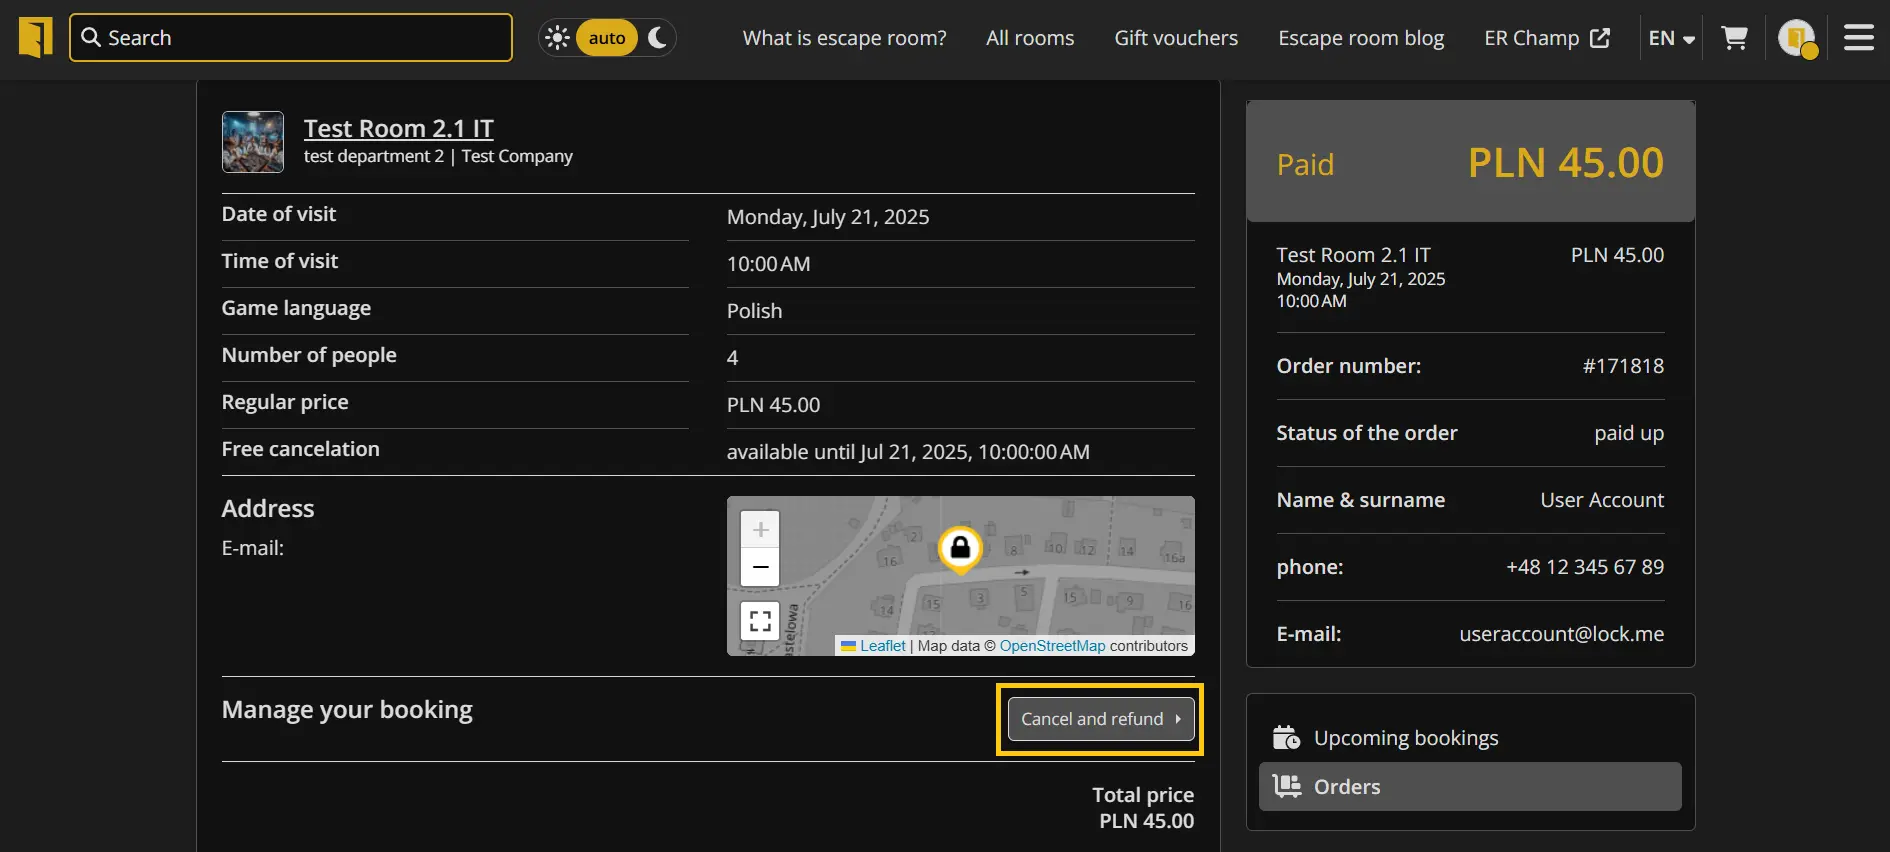Click the Test Room thumbnail image
The image size is (1890, 852).
click(253, 142)
